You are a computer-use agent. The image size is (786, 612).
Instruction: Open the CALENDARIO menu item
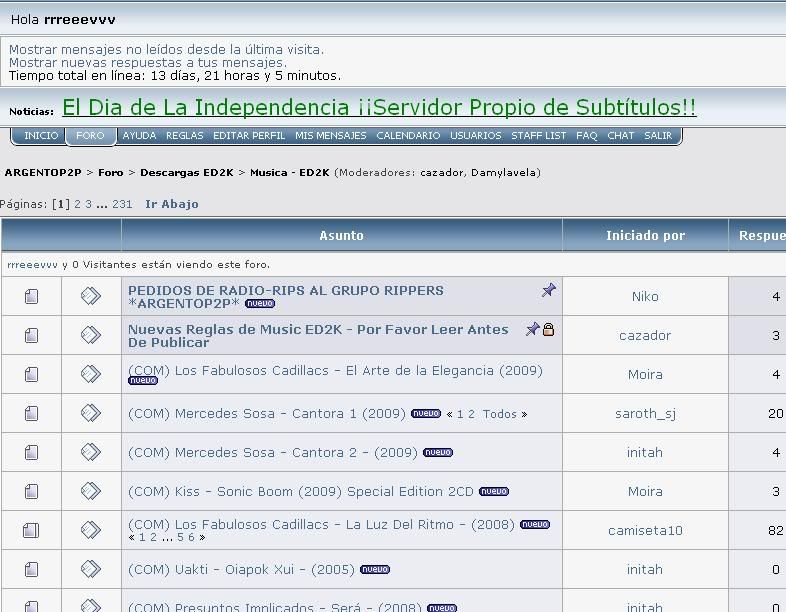(x=408, y=136)
